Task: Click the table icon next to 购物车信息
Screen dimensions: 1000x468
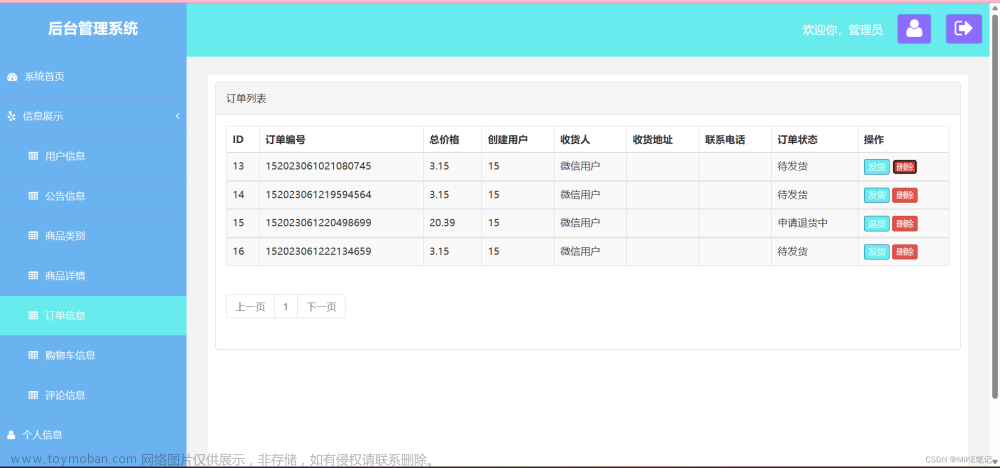Action: [x=33, y=355]
